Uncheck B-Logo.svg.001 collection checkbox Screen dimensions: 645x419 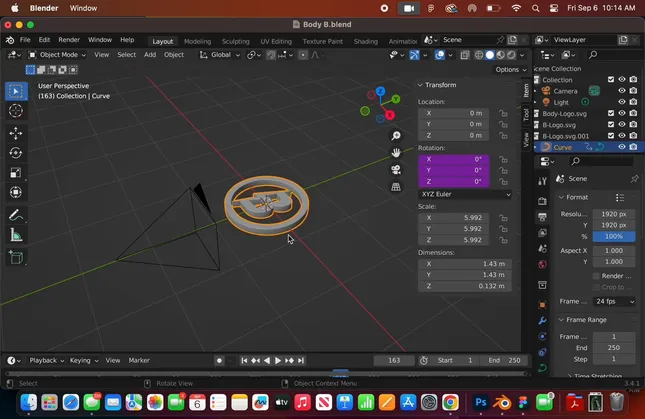tap(611, 136)
